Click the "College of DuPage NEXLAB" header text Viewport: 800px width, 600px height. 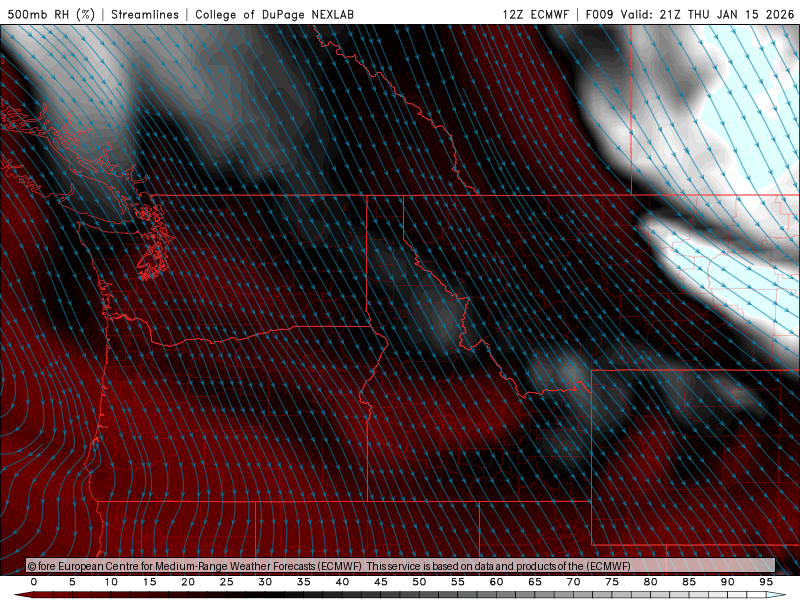tap(274, 14)
